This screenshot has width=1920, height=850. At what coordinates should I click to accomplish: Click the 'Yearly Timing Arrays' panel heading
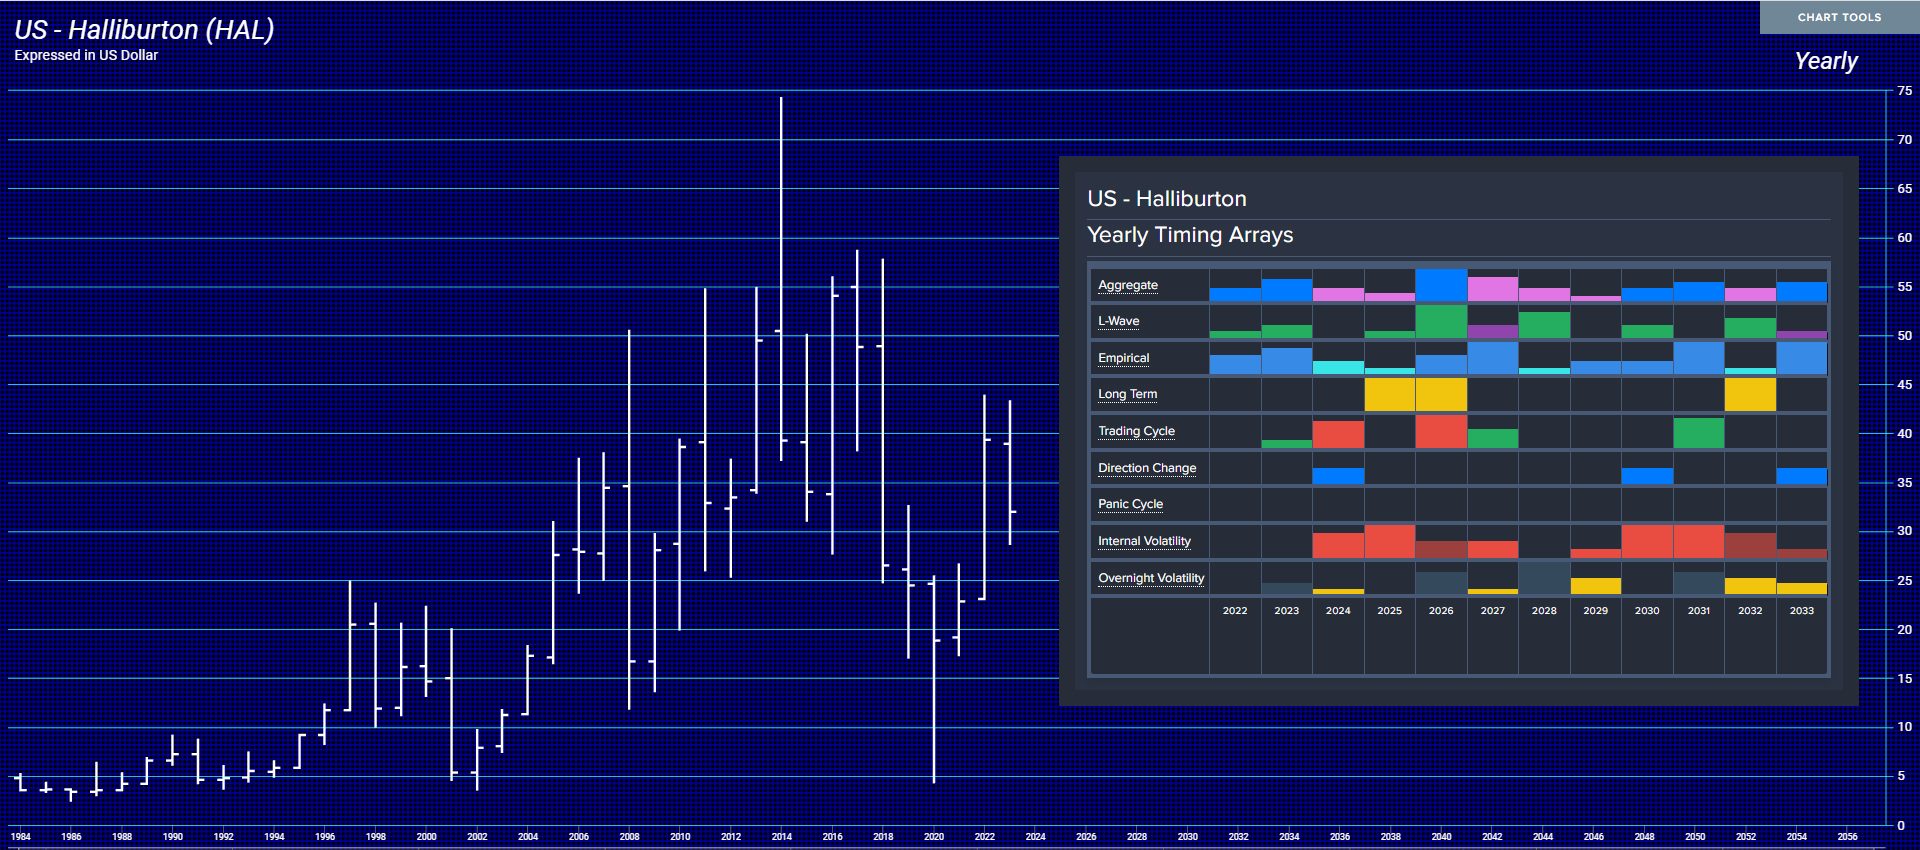point(1190,235)
